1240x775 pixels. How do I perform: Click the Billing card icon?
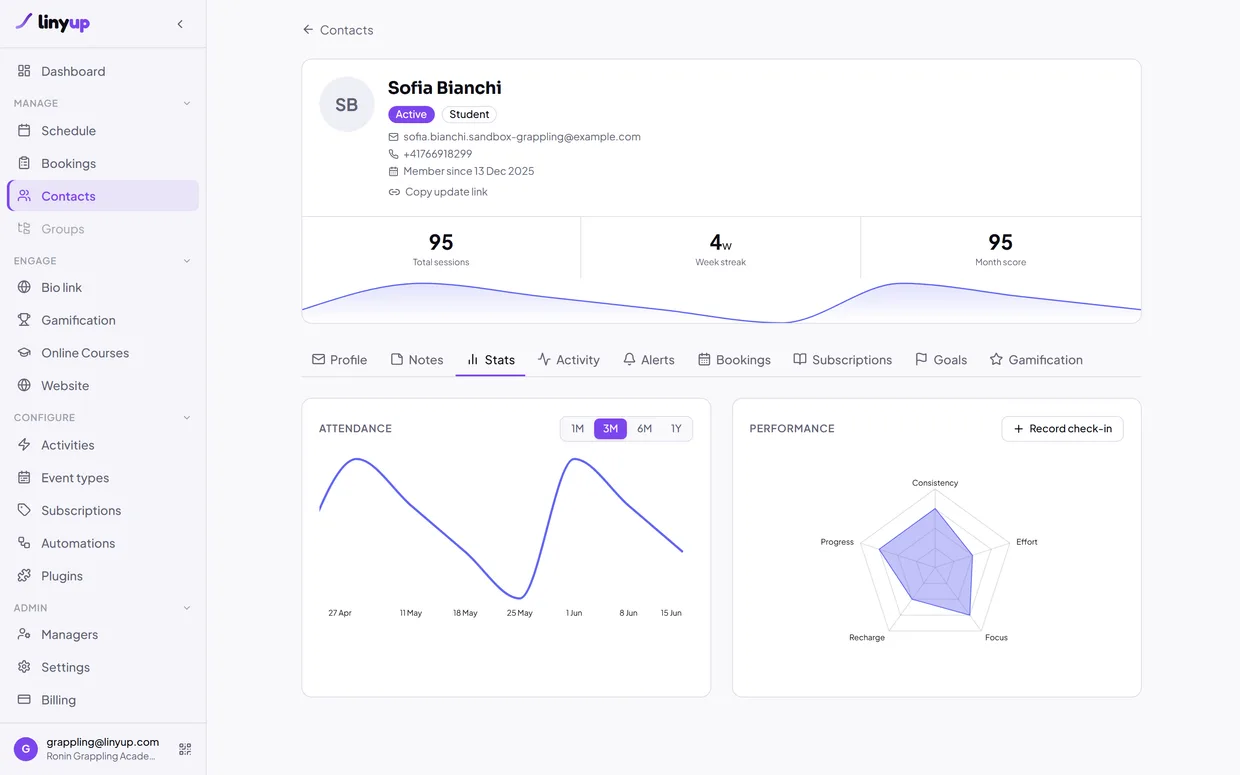coord(24,700)
